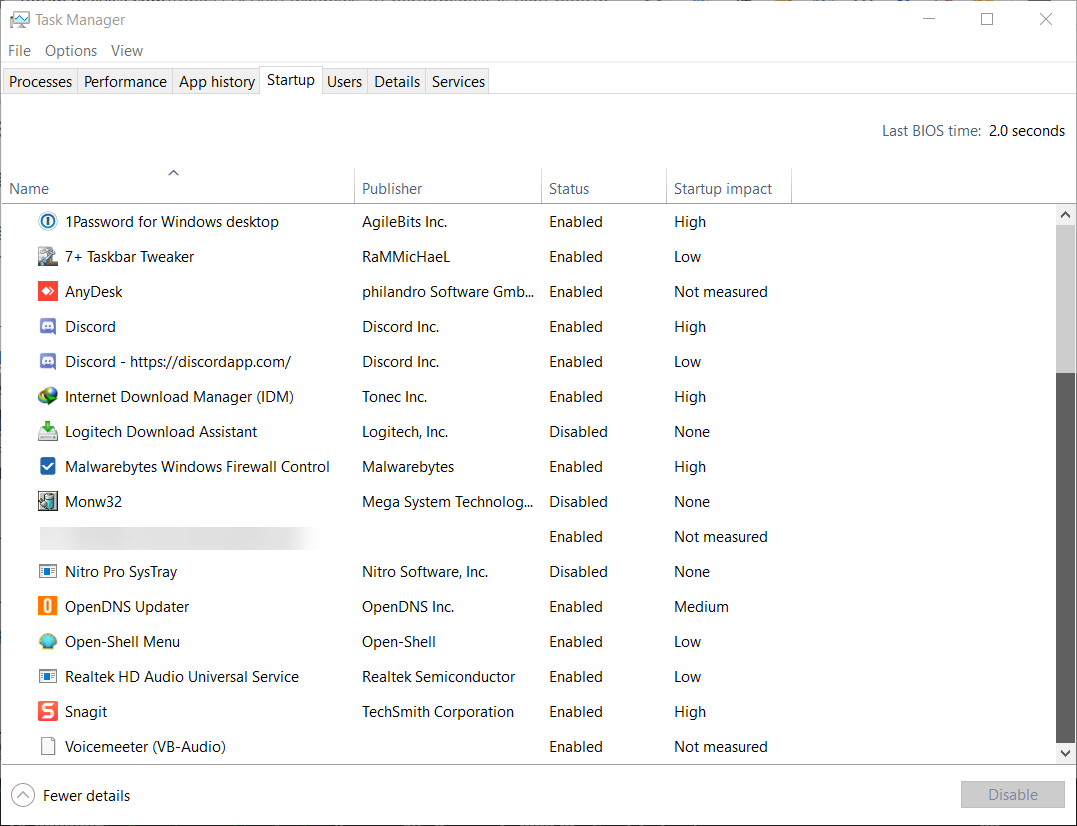
Task: Switch to the Services tab
Action: pos(458,82)
